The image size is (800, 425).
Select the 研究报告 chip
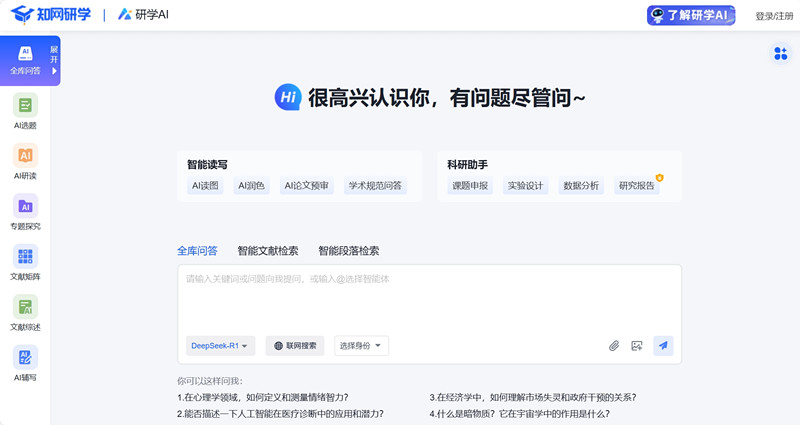(x=636, y=186)
